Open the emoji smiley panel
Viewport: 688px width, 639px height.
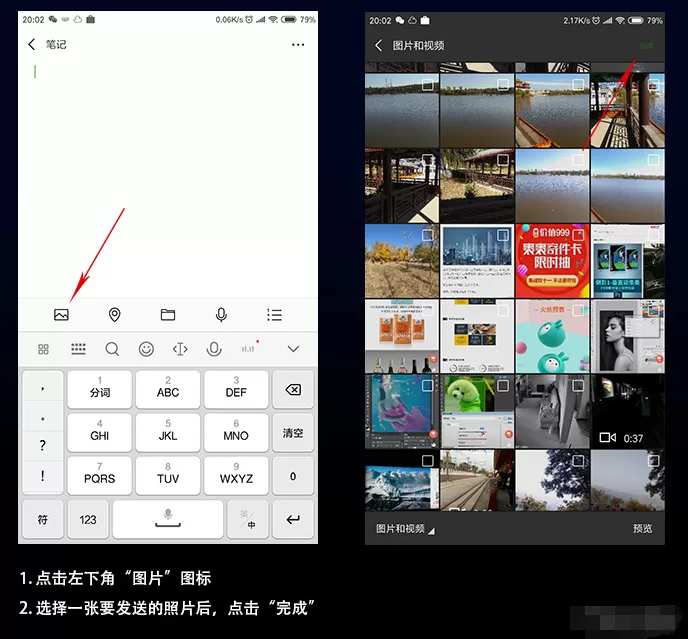pos(146,349)
